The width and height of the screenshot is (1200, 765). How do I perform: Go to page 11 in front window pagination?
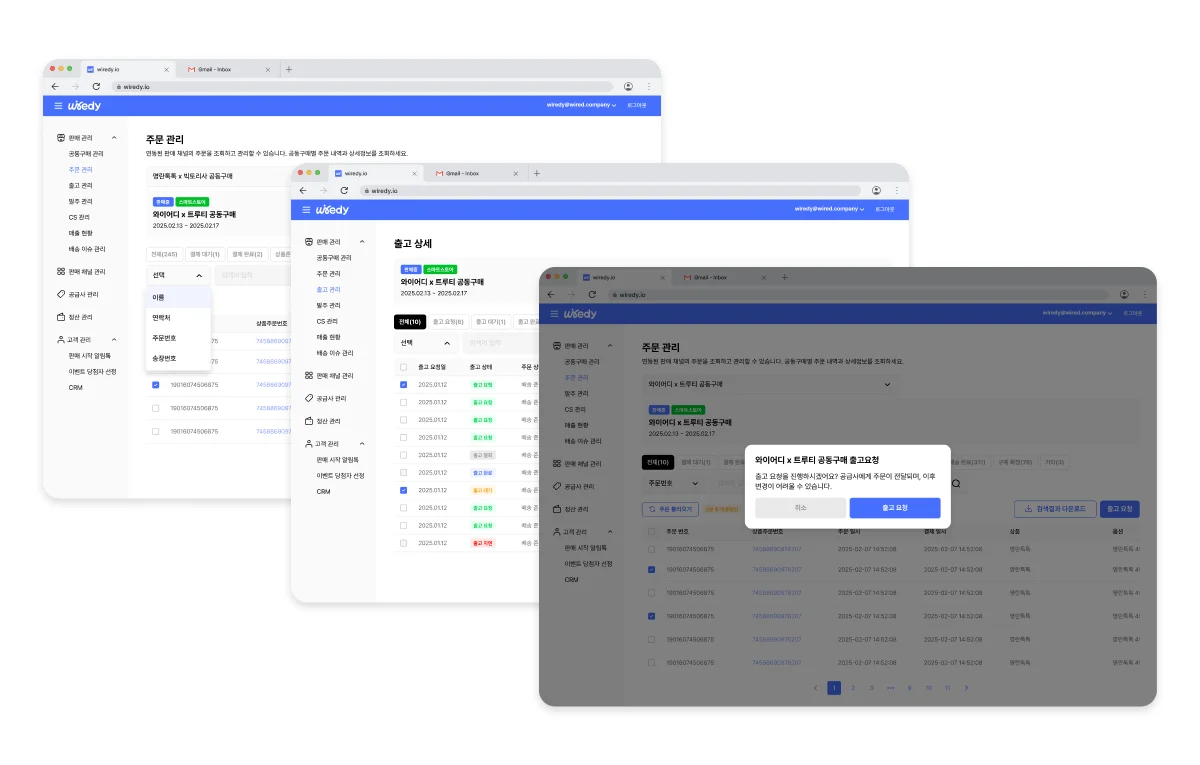[947, 688]
